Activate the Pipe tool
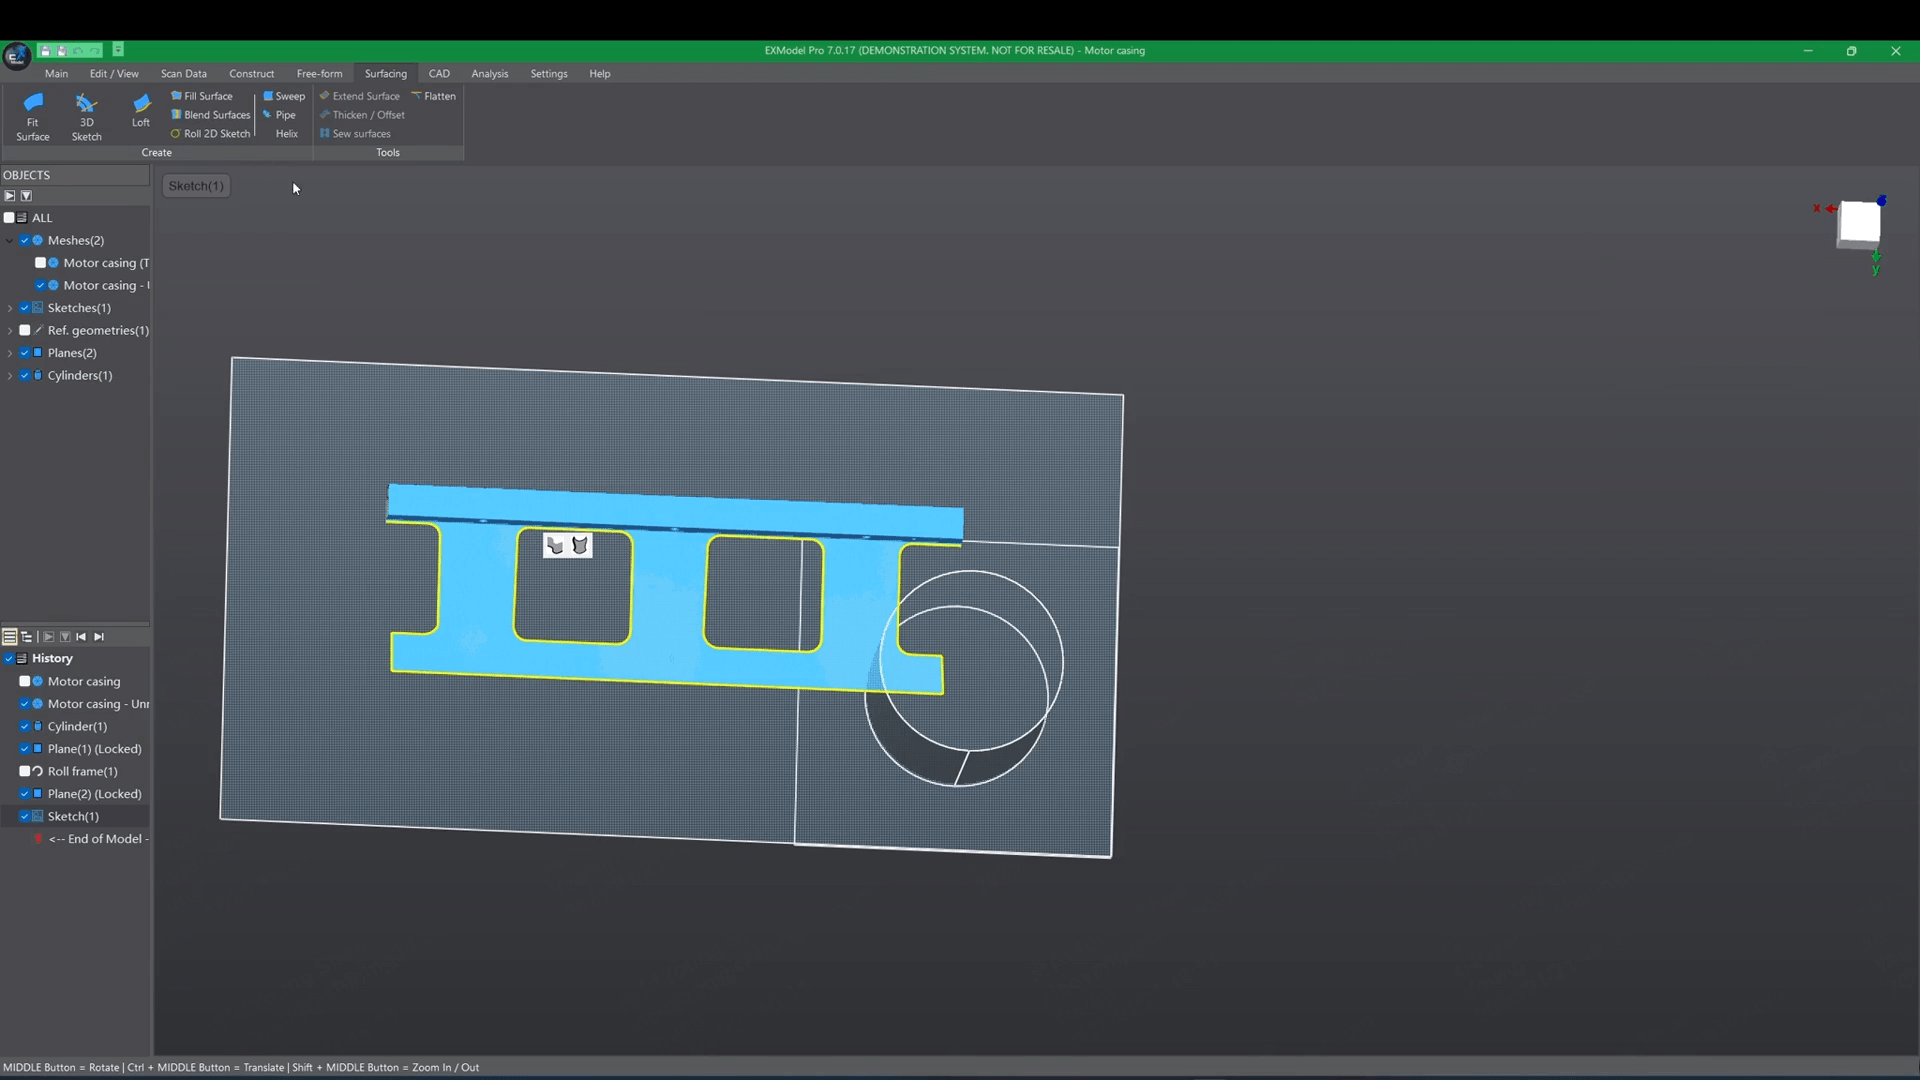This screenshot has height=1080, width=1920. (x=285, y=114)
